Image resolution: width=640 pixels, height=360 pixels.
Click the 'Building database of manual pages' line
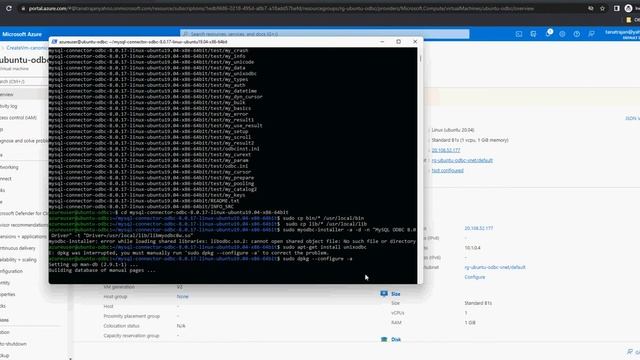pyautogui.click(x=102, y=270)
